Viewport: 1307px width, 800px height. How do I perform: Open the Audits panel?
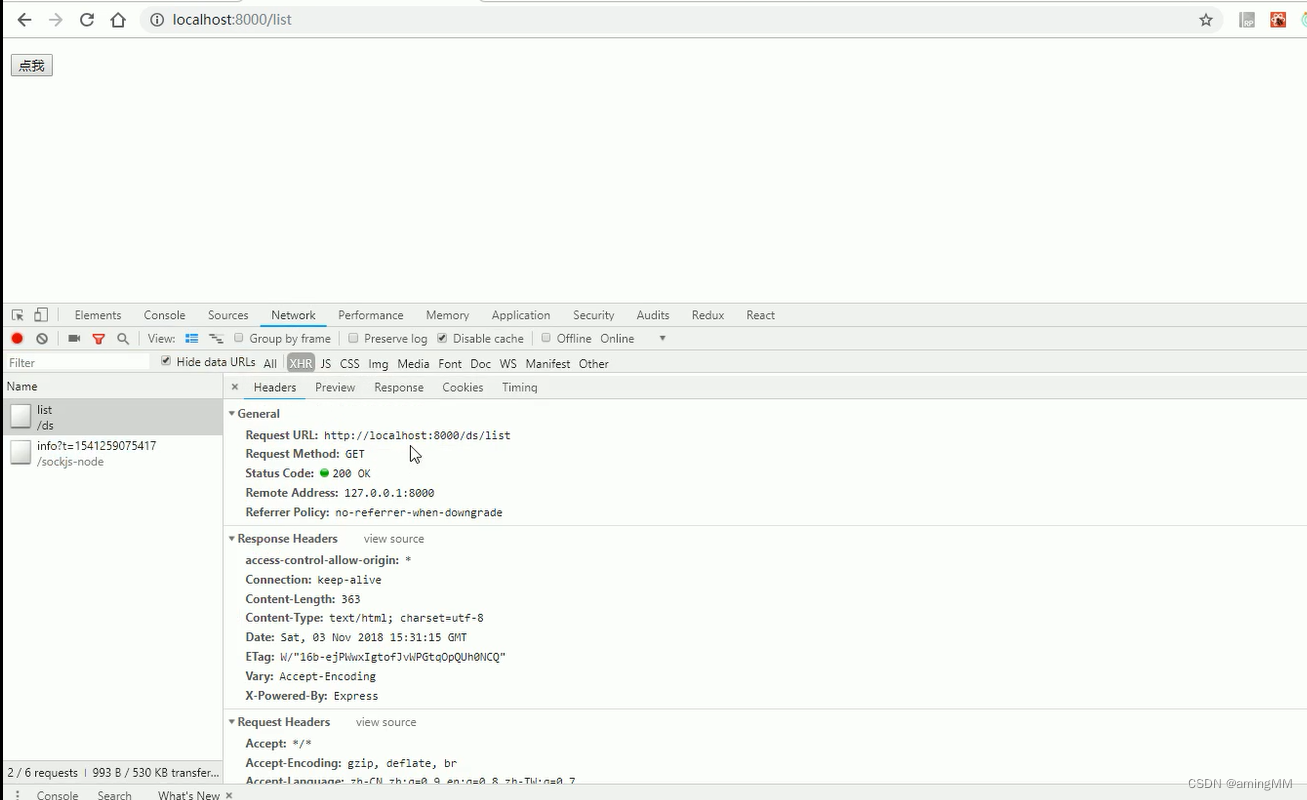(653, 315)
